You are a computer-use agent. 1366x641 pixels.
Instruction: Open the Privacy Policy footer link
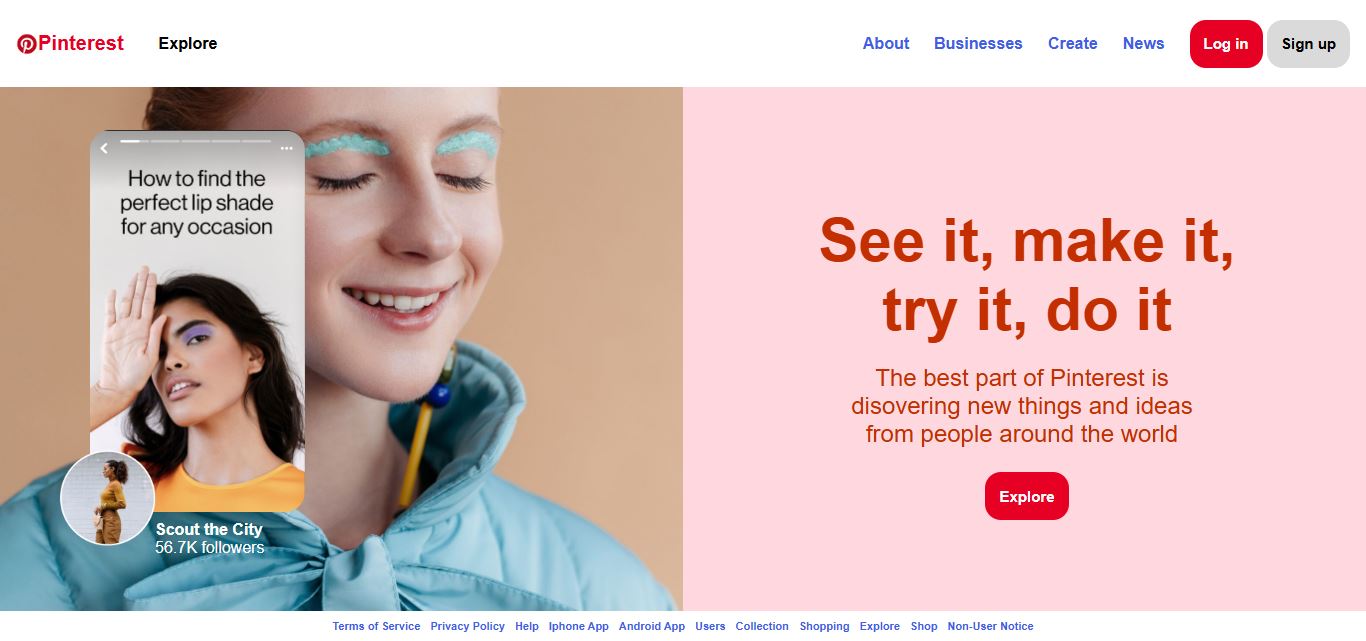click(x=468, y=626)
